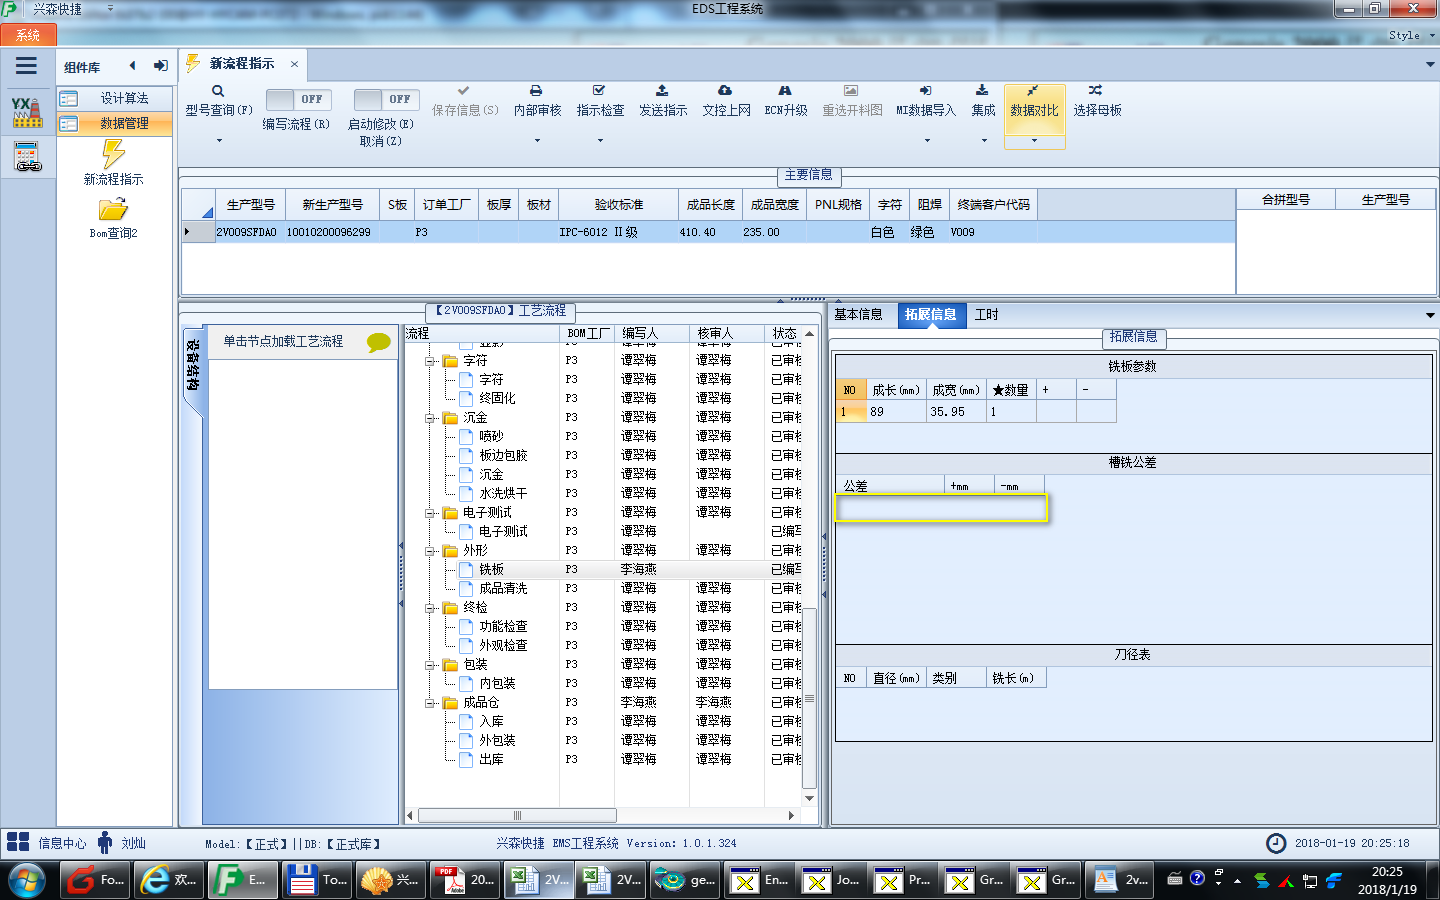Image resolution: width=1440 pixels, height=900 pixels.
Task: Open the Style menu at top right
Action: (x=1411, y=35)
